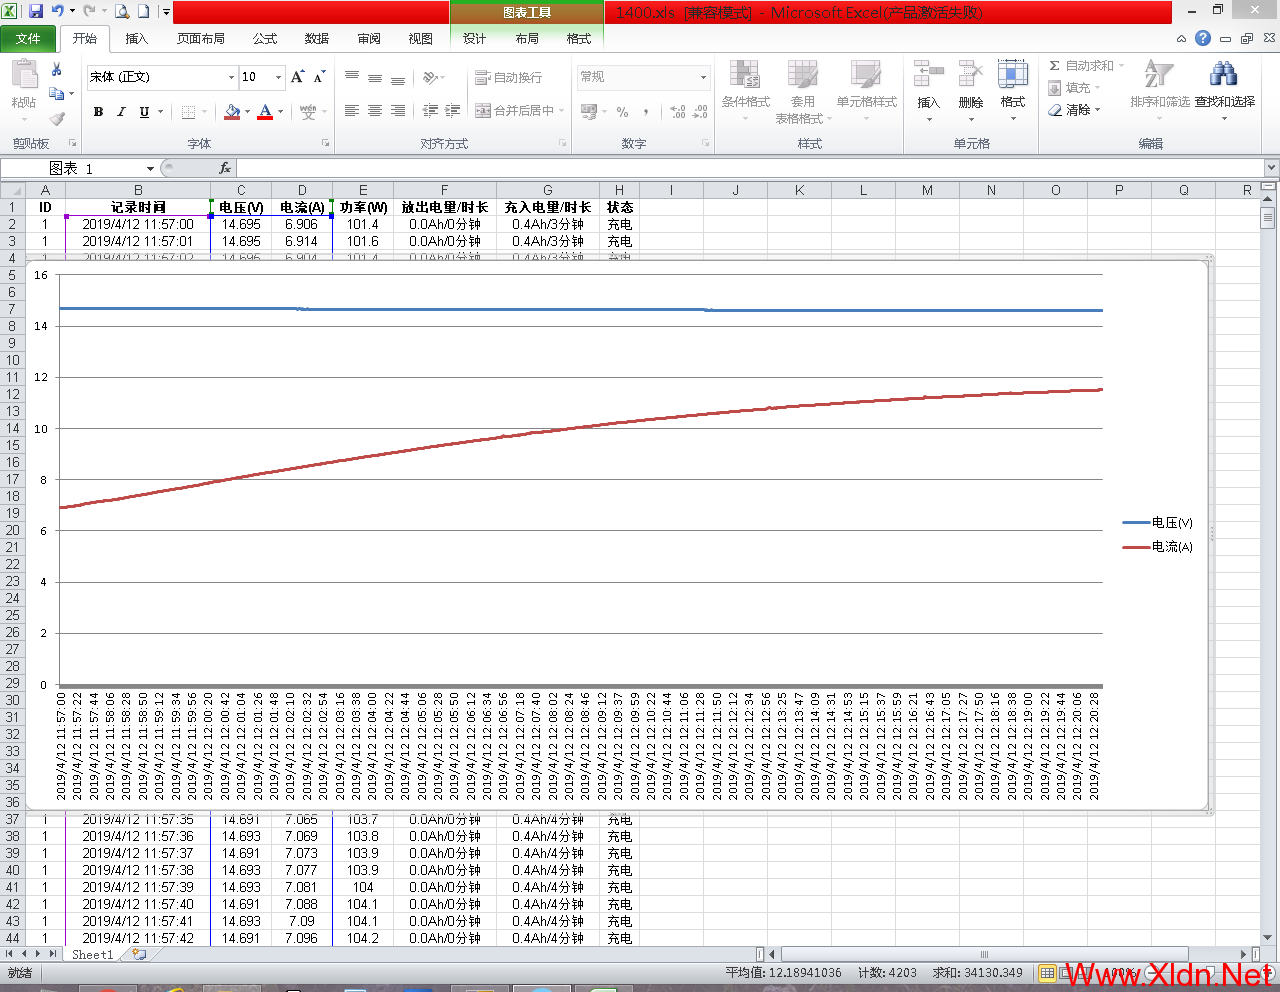This screenshot has height=992, width=1280.
Task: Switch to the Insert (插入) tab
Action: 136,38
